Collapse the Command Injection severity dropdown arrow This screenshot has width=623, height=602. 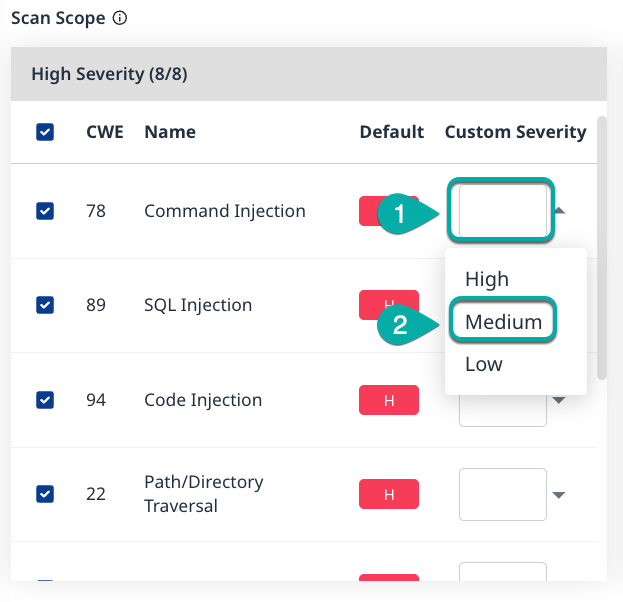(x=560, y=211)
